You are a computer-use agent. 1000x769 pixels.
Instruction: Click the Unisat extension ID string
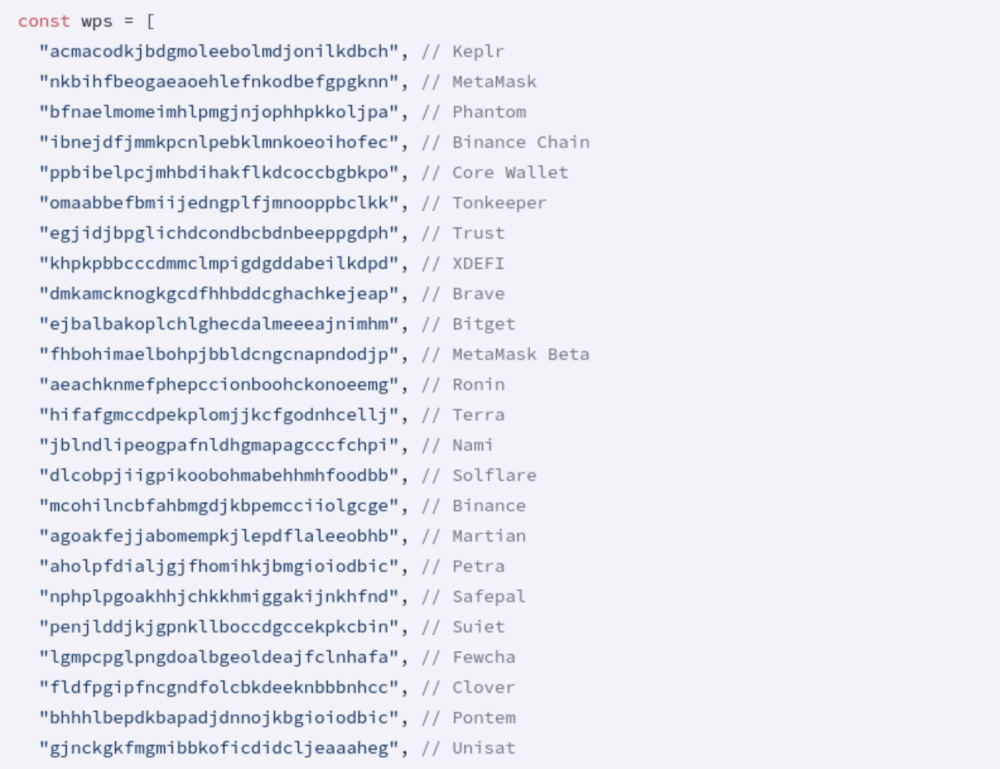(220, 748)
